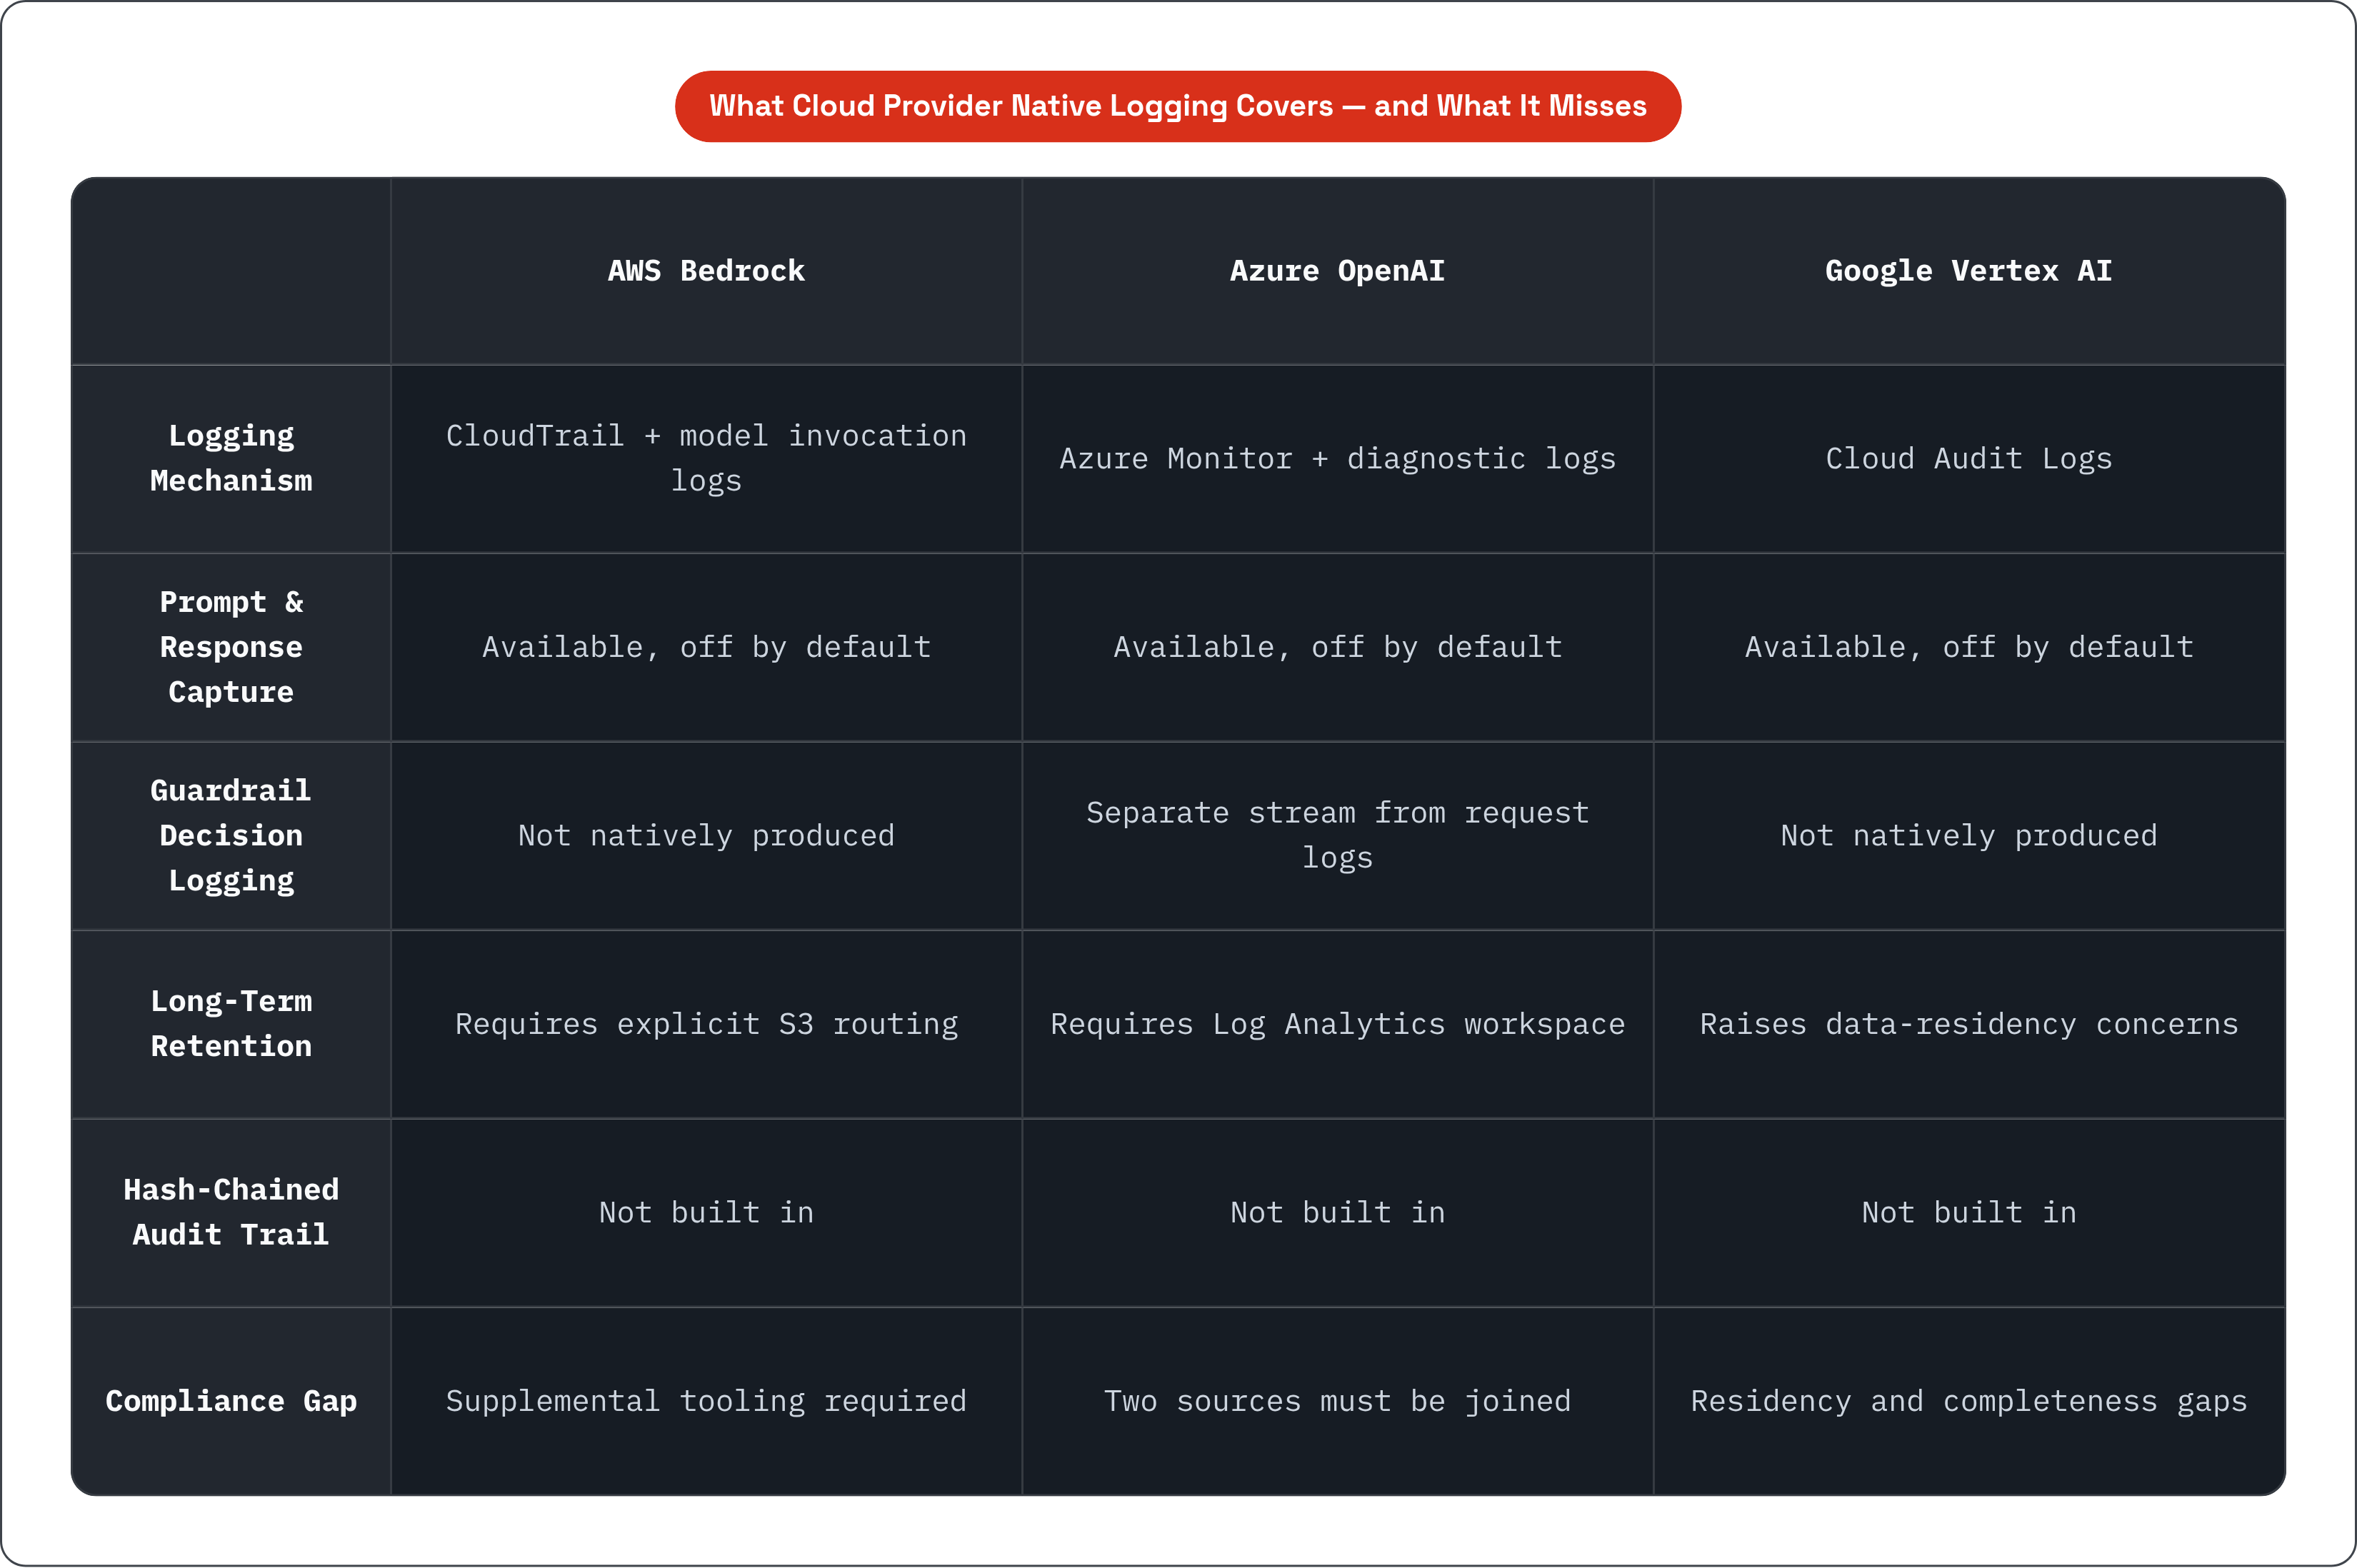Screen dimensions: 2357x1568
Task: Click 'Not natively produced' under AWS Bedrock
Action: [706, 835]
